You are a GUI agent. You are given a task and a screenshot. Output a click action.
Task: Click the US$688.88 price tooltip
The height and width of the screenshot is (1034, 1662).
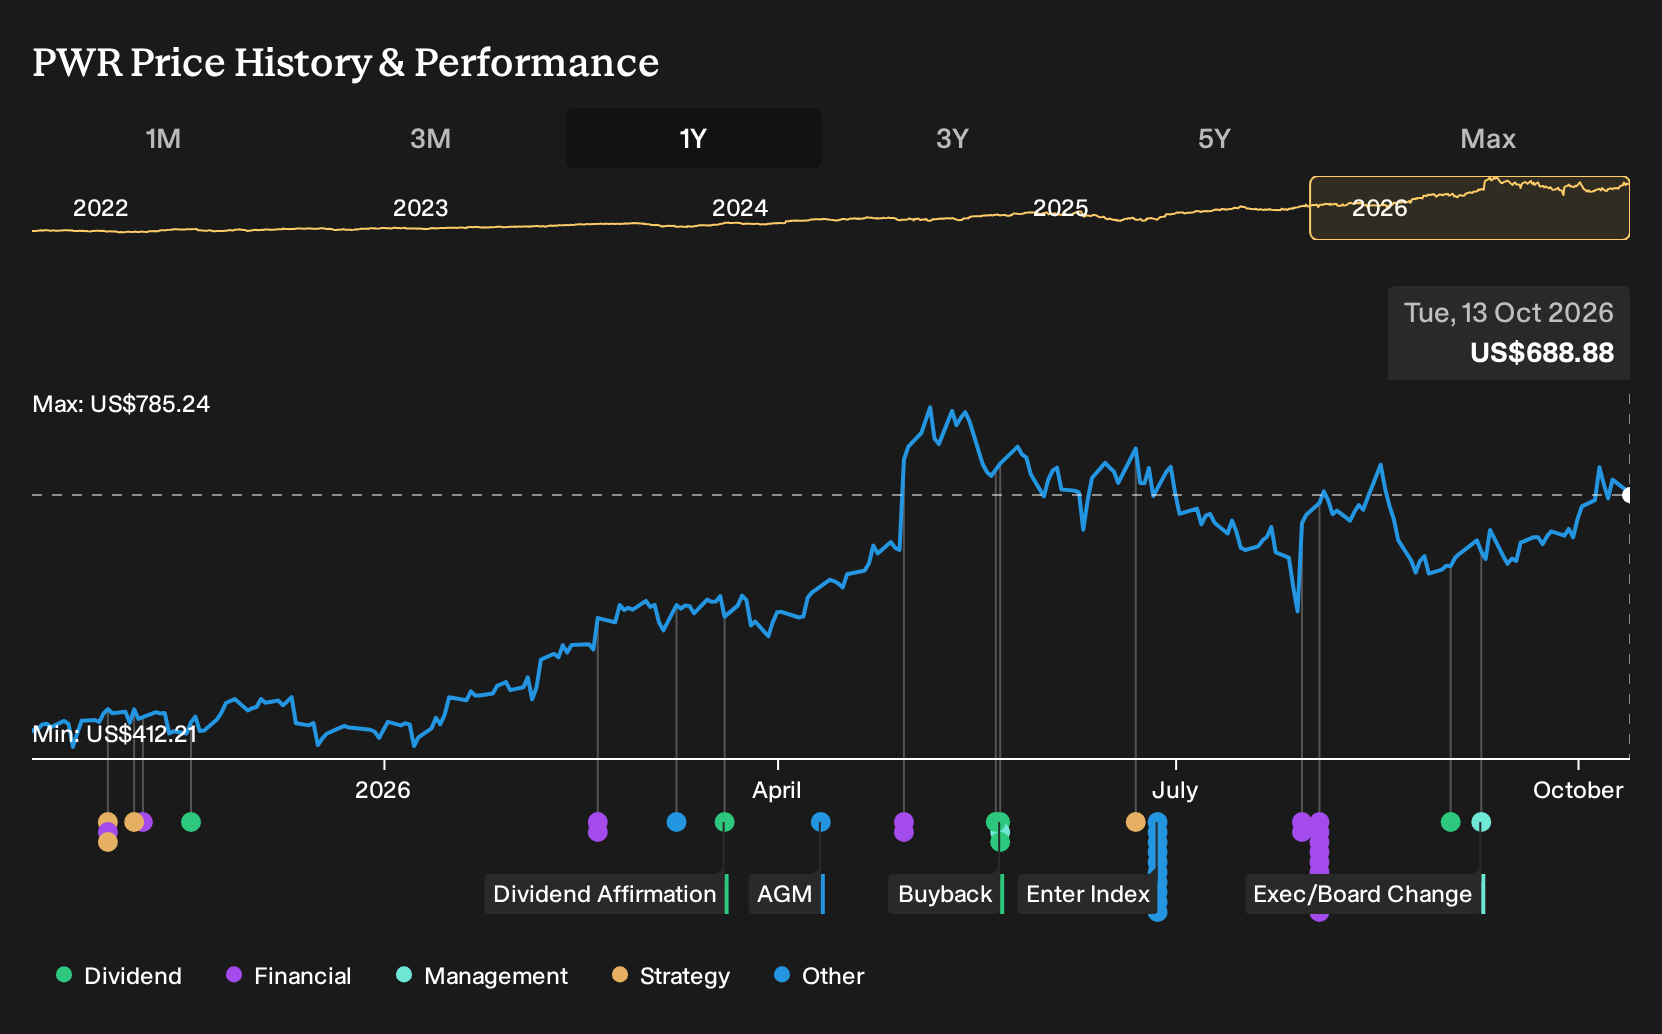coord(1509,333)
